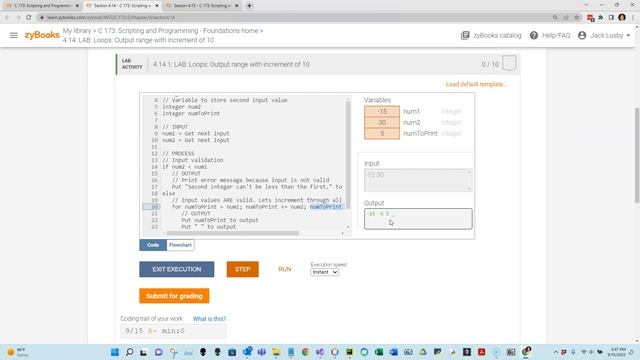This screenshot has width=640, height=360.
Task: Click the numToPrint variable value box
Action: pyautogui.click(x=382, y=133)
